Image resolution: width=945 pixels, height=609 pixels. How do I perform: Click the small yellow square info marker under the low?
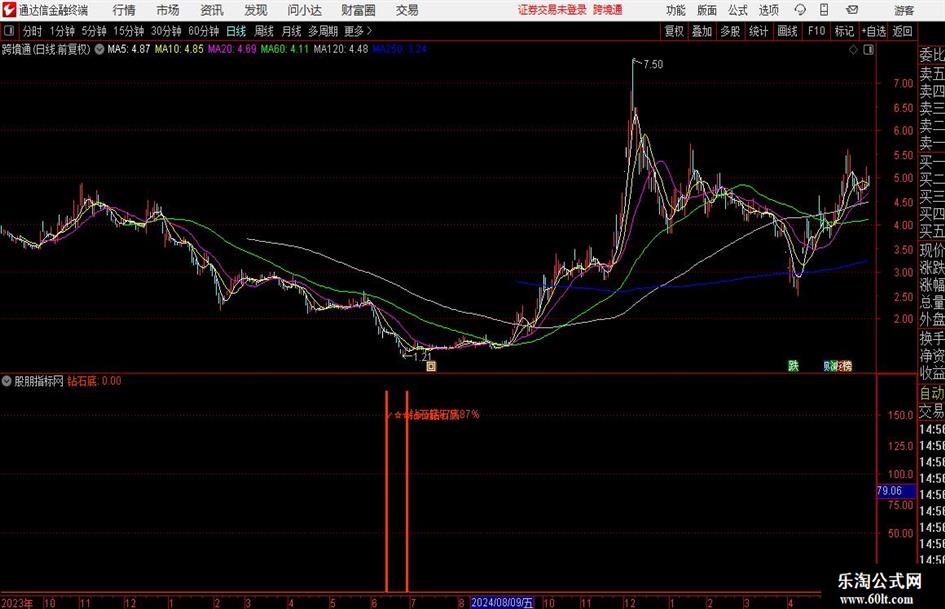431,366
